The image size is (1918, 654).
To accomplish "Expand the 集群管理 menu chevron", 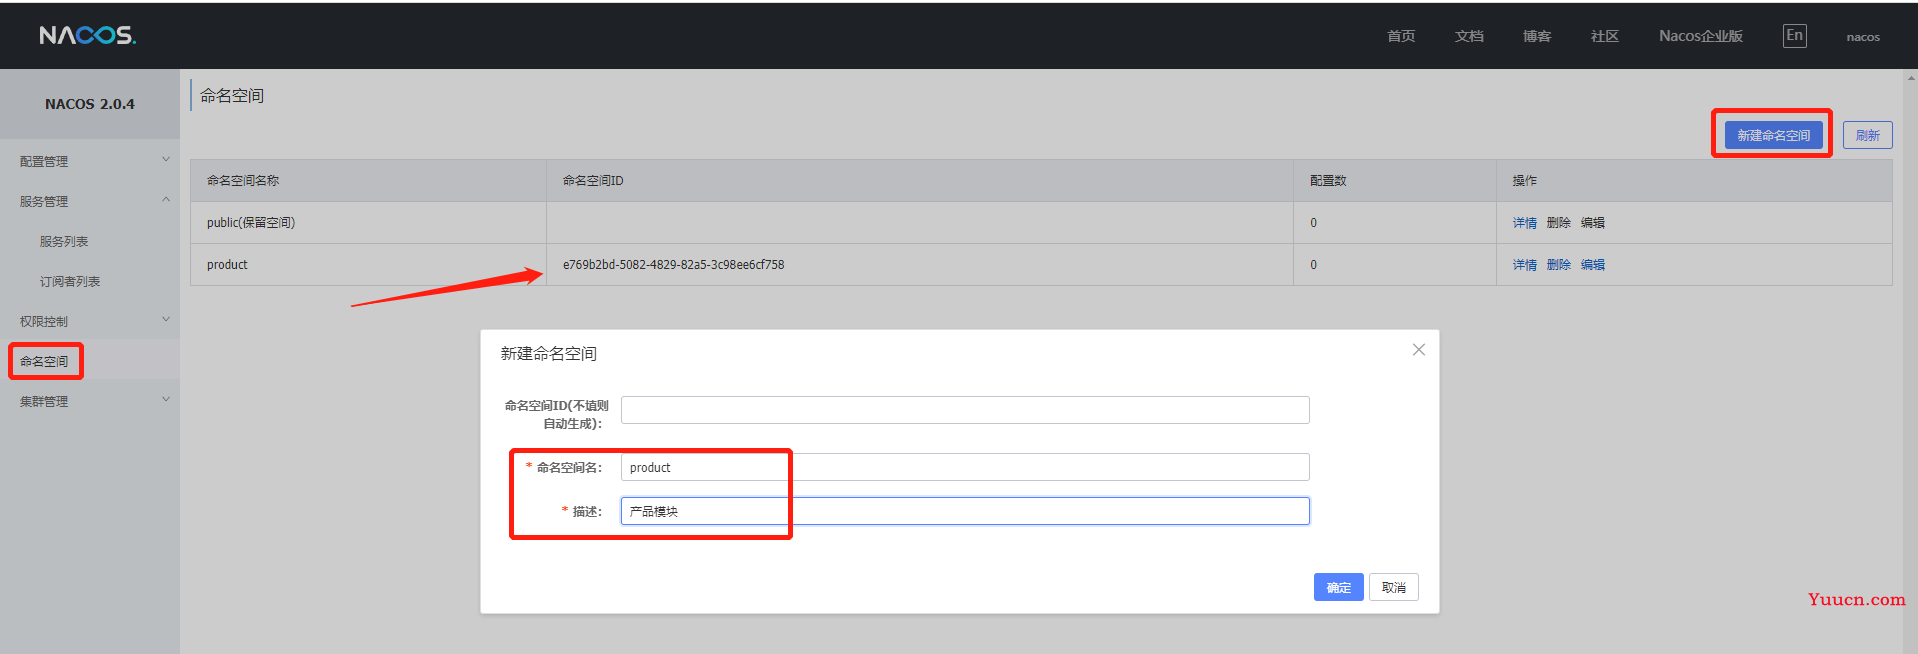I will pyautogui.click(x=166, y=400).
